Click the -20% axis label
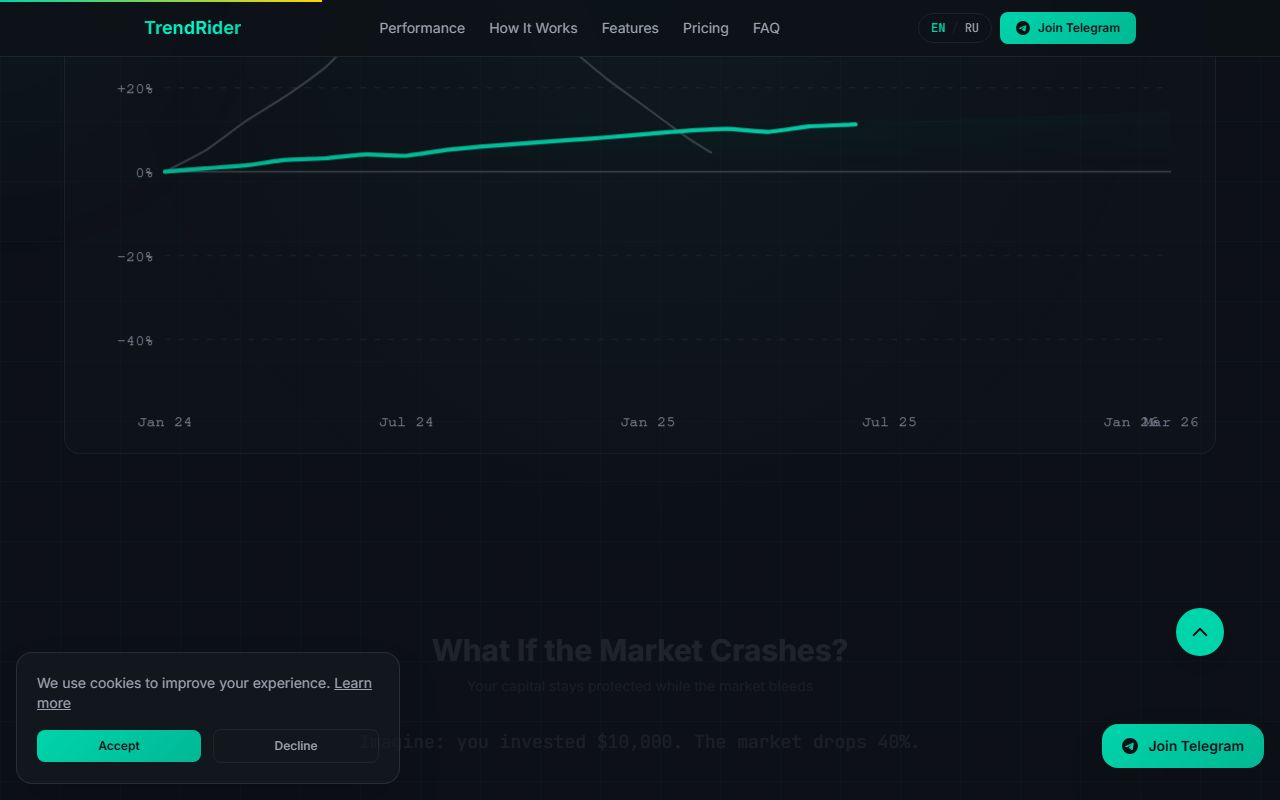 [135, 257]
